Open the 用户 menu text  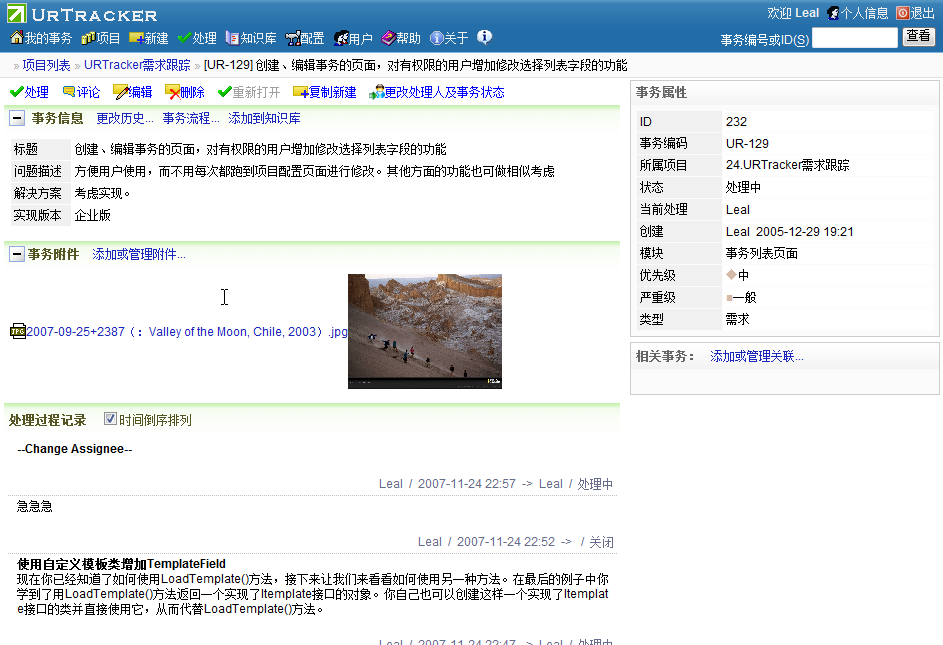click(361, 39)
